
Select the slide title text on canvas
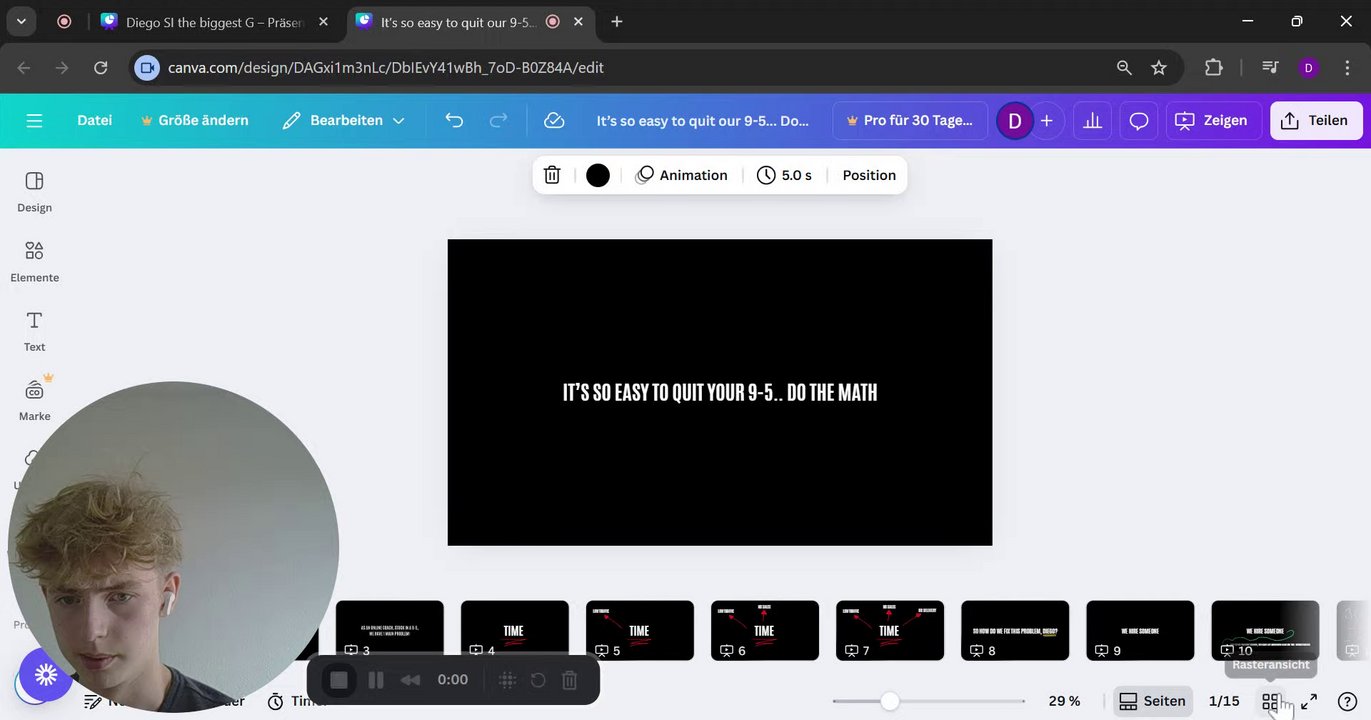(x=720, y=392)
